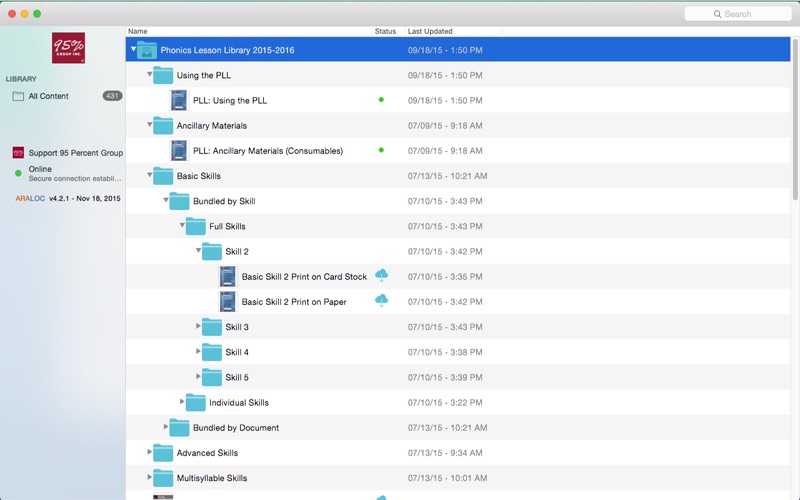Expand the Skill 3 folder
The image size is (800, 500).
click(x=198, y=326)
